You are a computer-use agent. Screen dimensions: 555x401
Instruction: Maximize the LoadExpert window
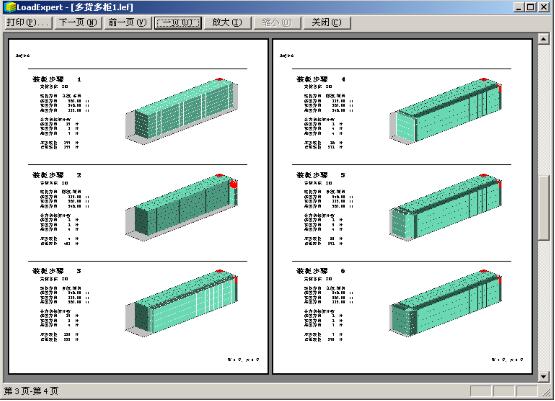point(531,7)
